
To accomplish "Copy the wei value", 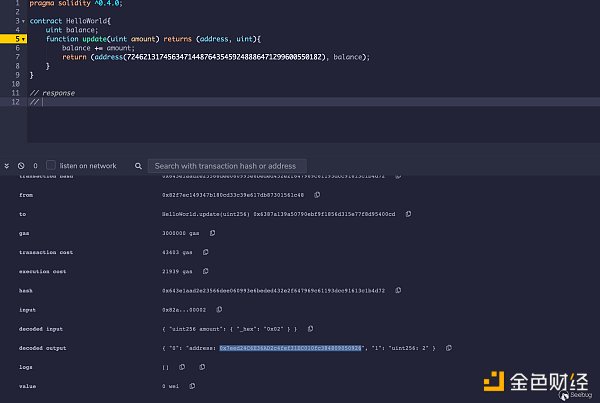I will [x=193, y=385].
